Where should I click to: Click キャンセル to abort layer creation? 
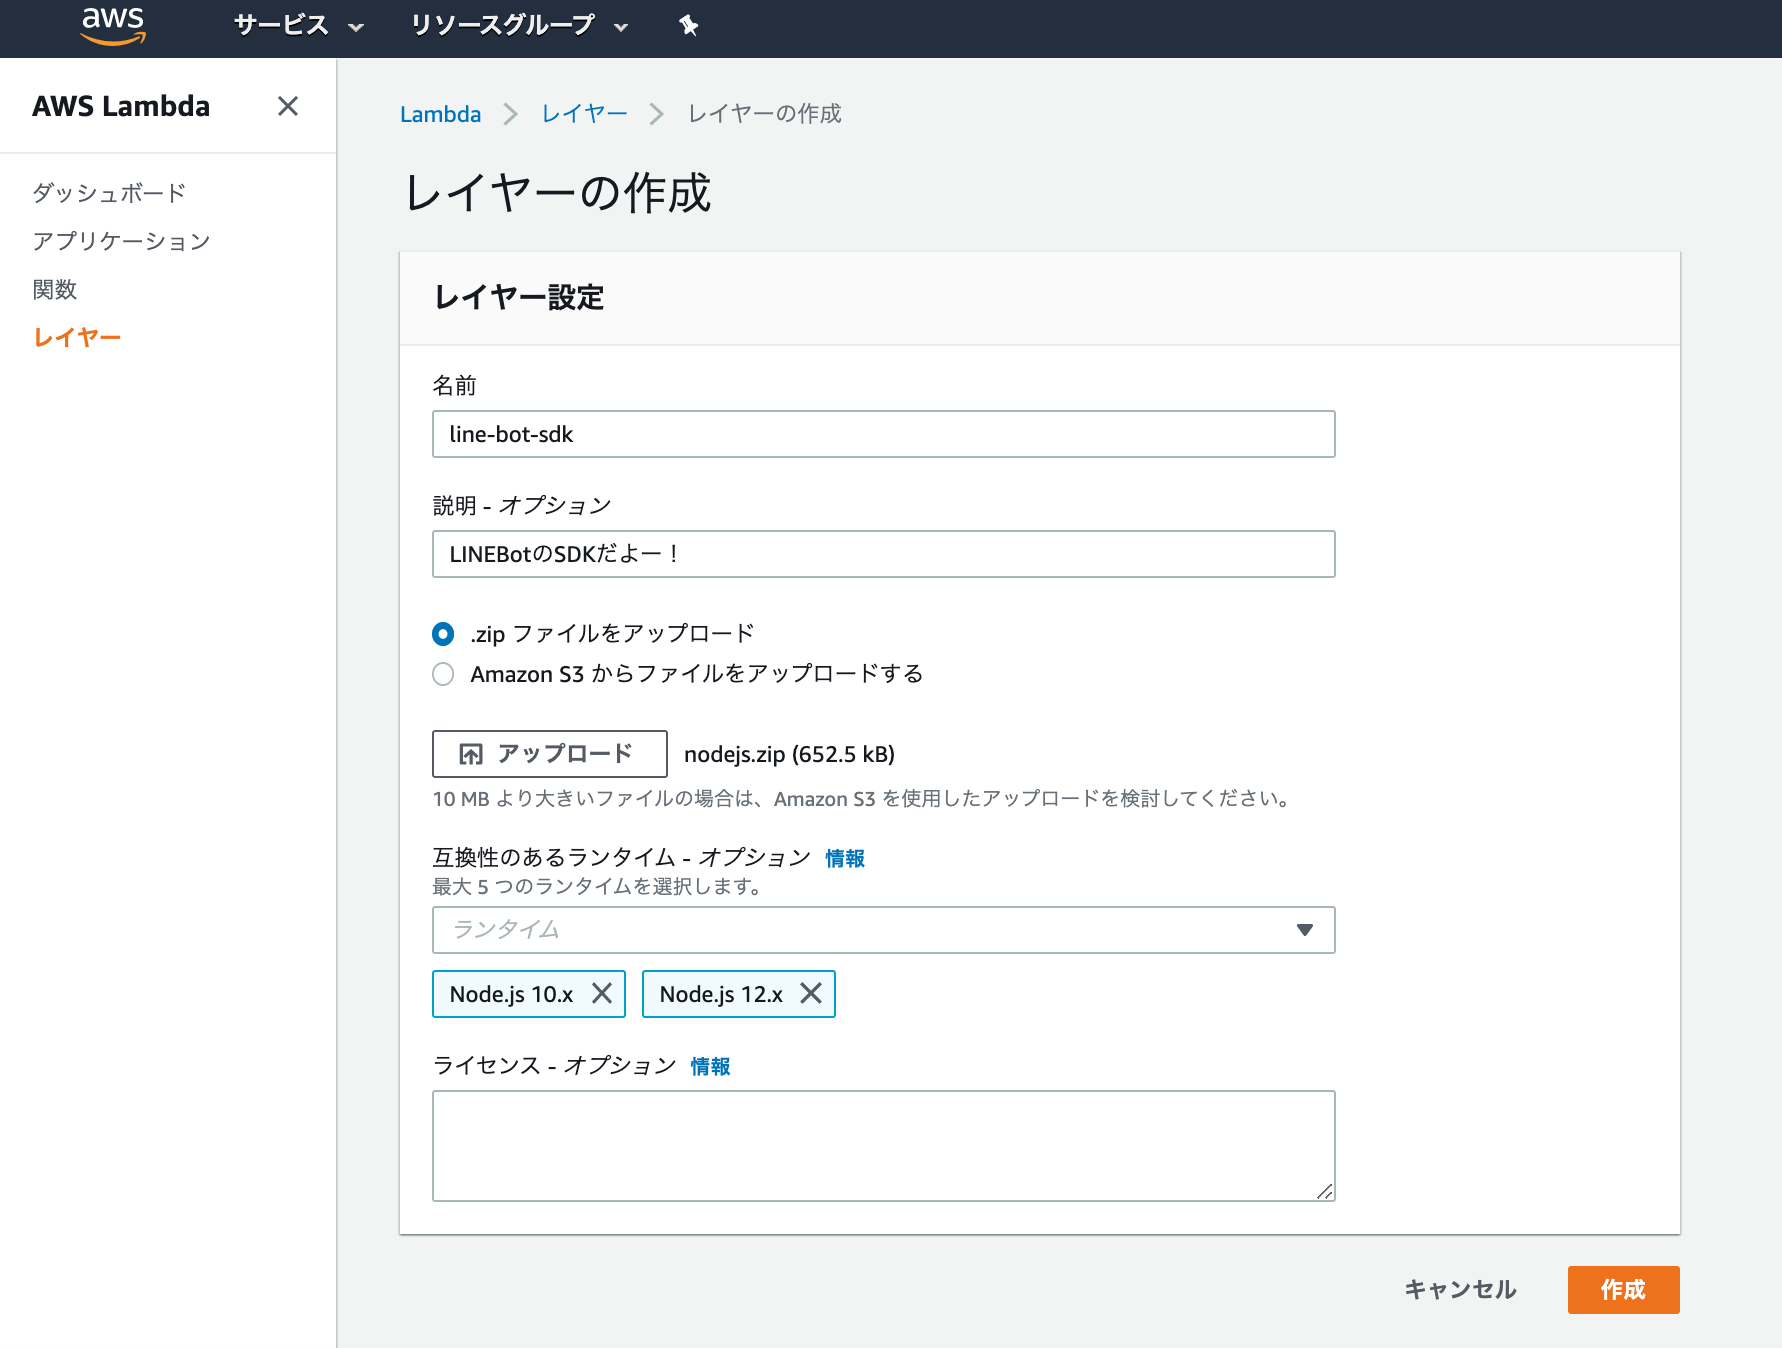(1459, 1290)
